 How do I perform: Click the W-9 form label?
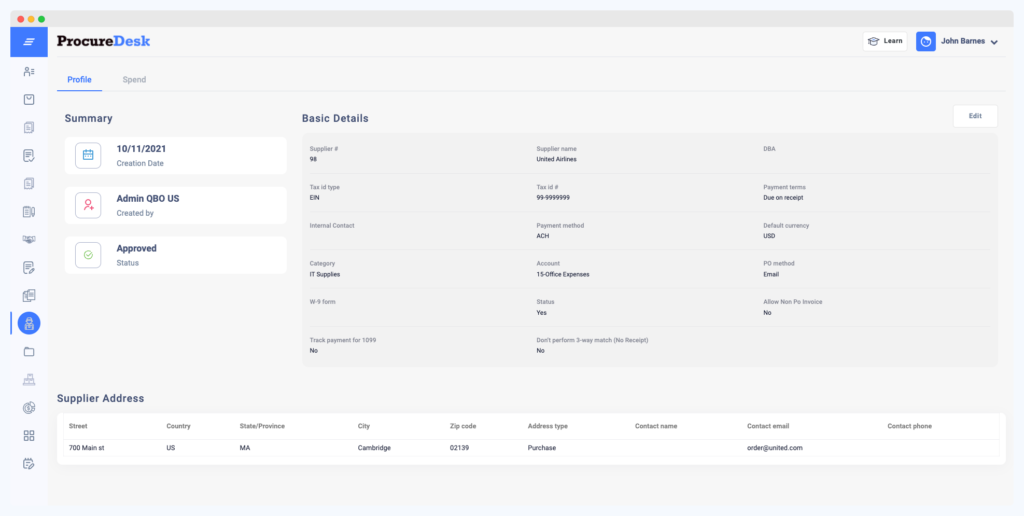(x=322, y=302)
